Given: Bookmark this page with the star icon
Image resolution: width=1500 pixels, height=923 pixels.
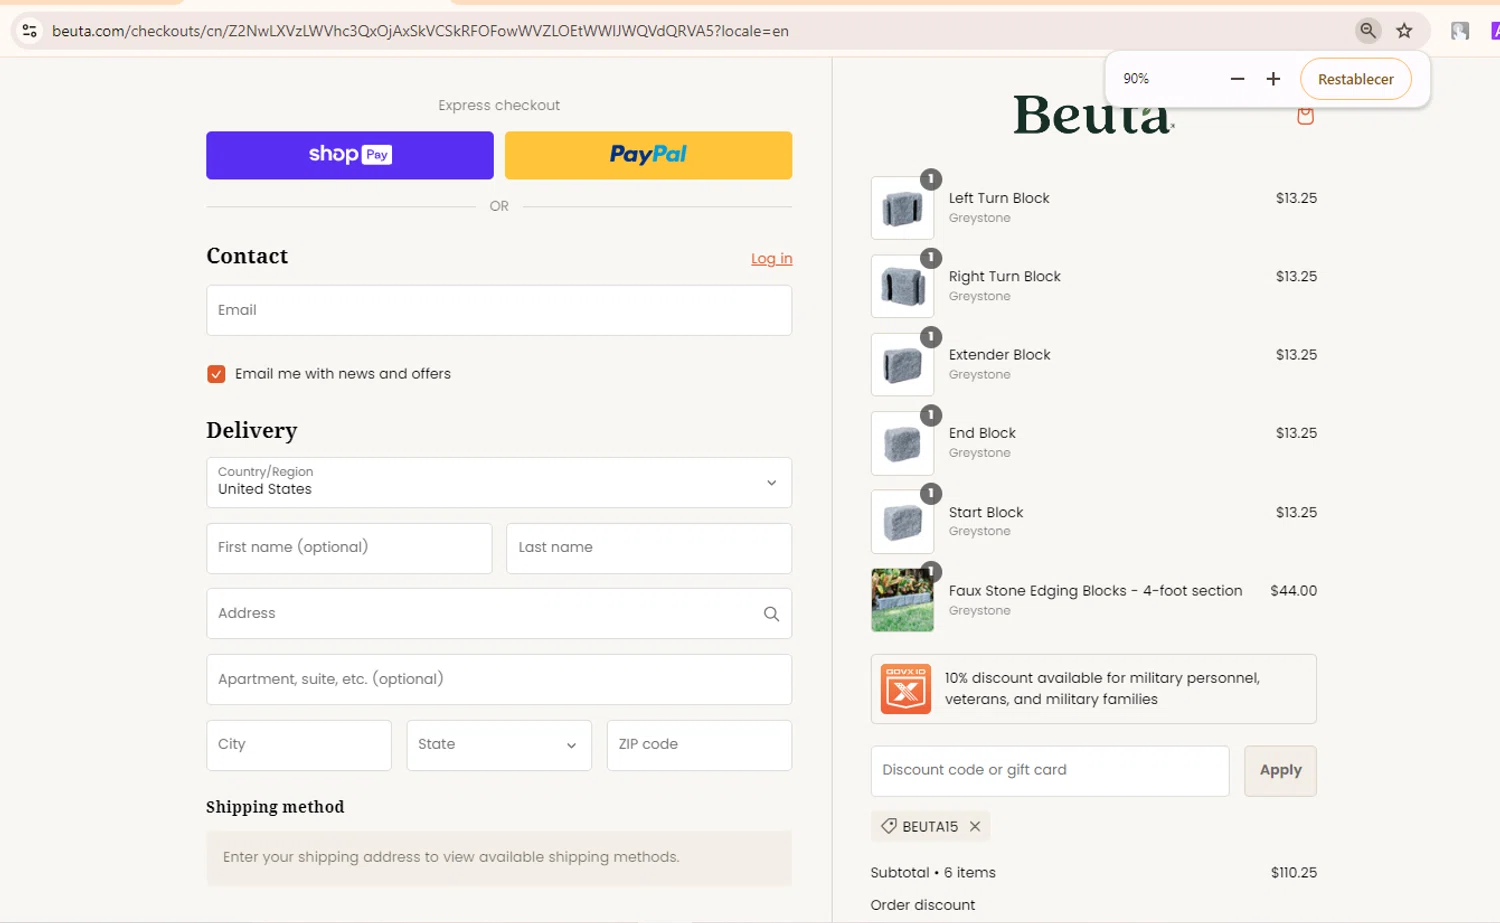Looking at the screenshot, I should [1404, 31].
